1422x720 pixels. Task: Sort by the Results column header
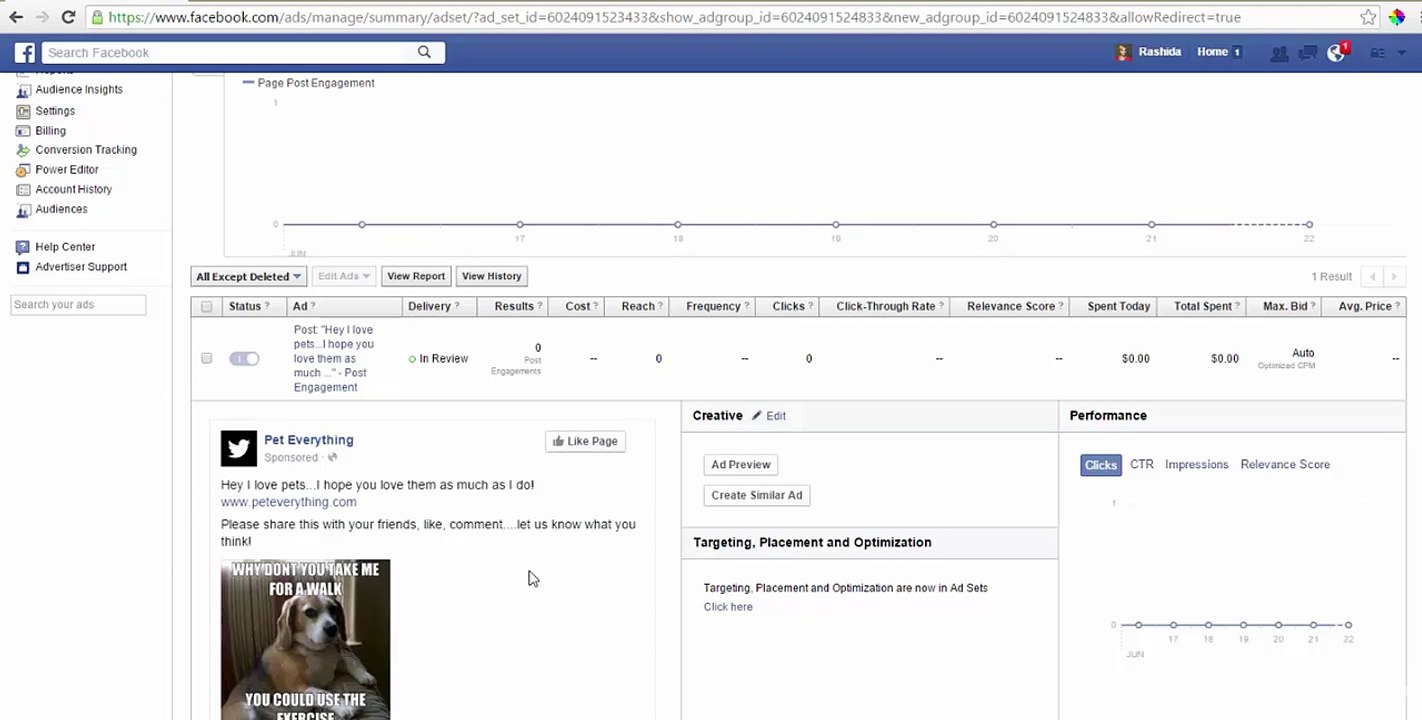point(513,307)
